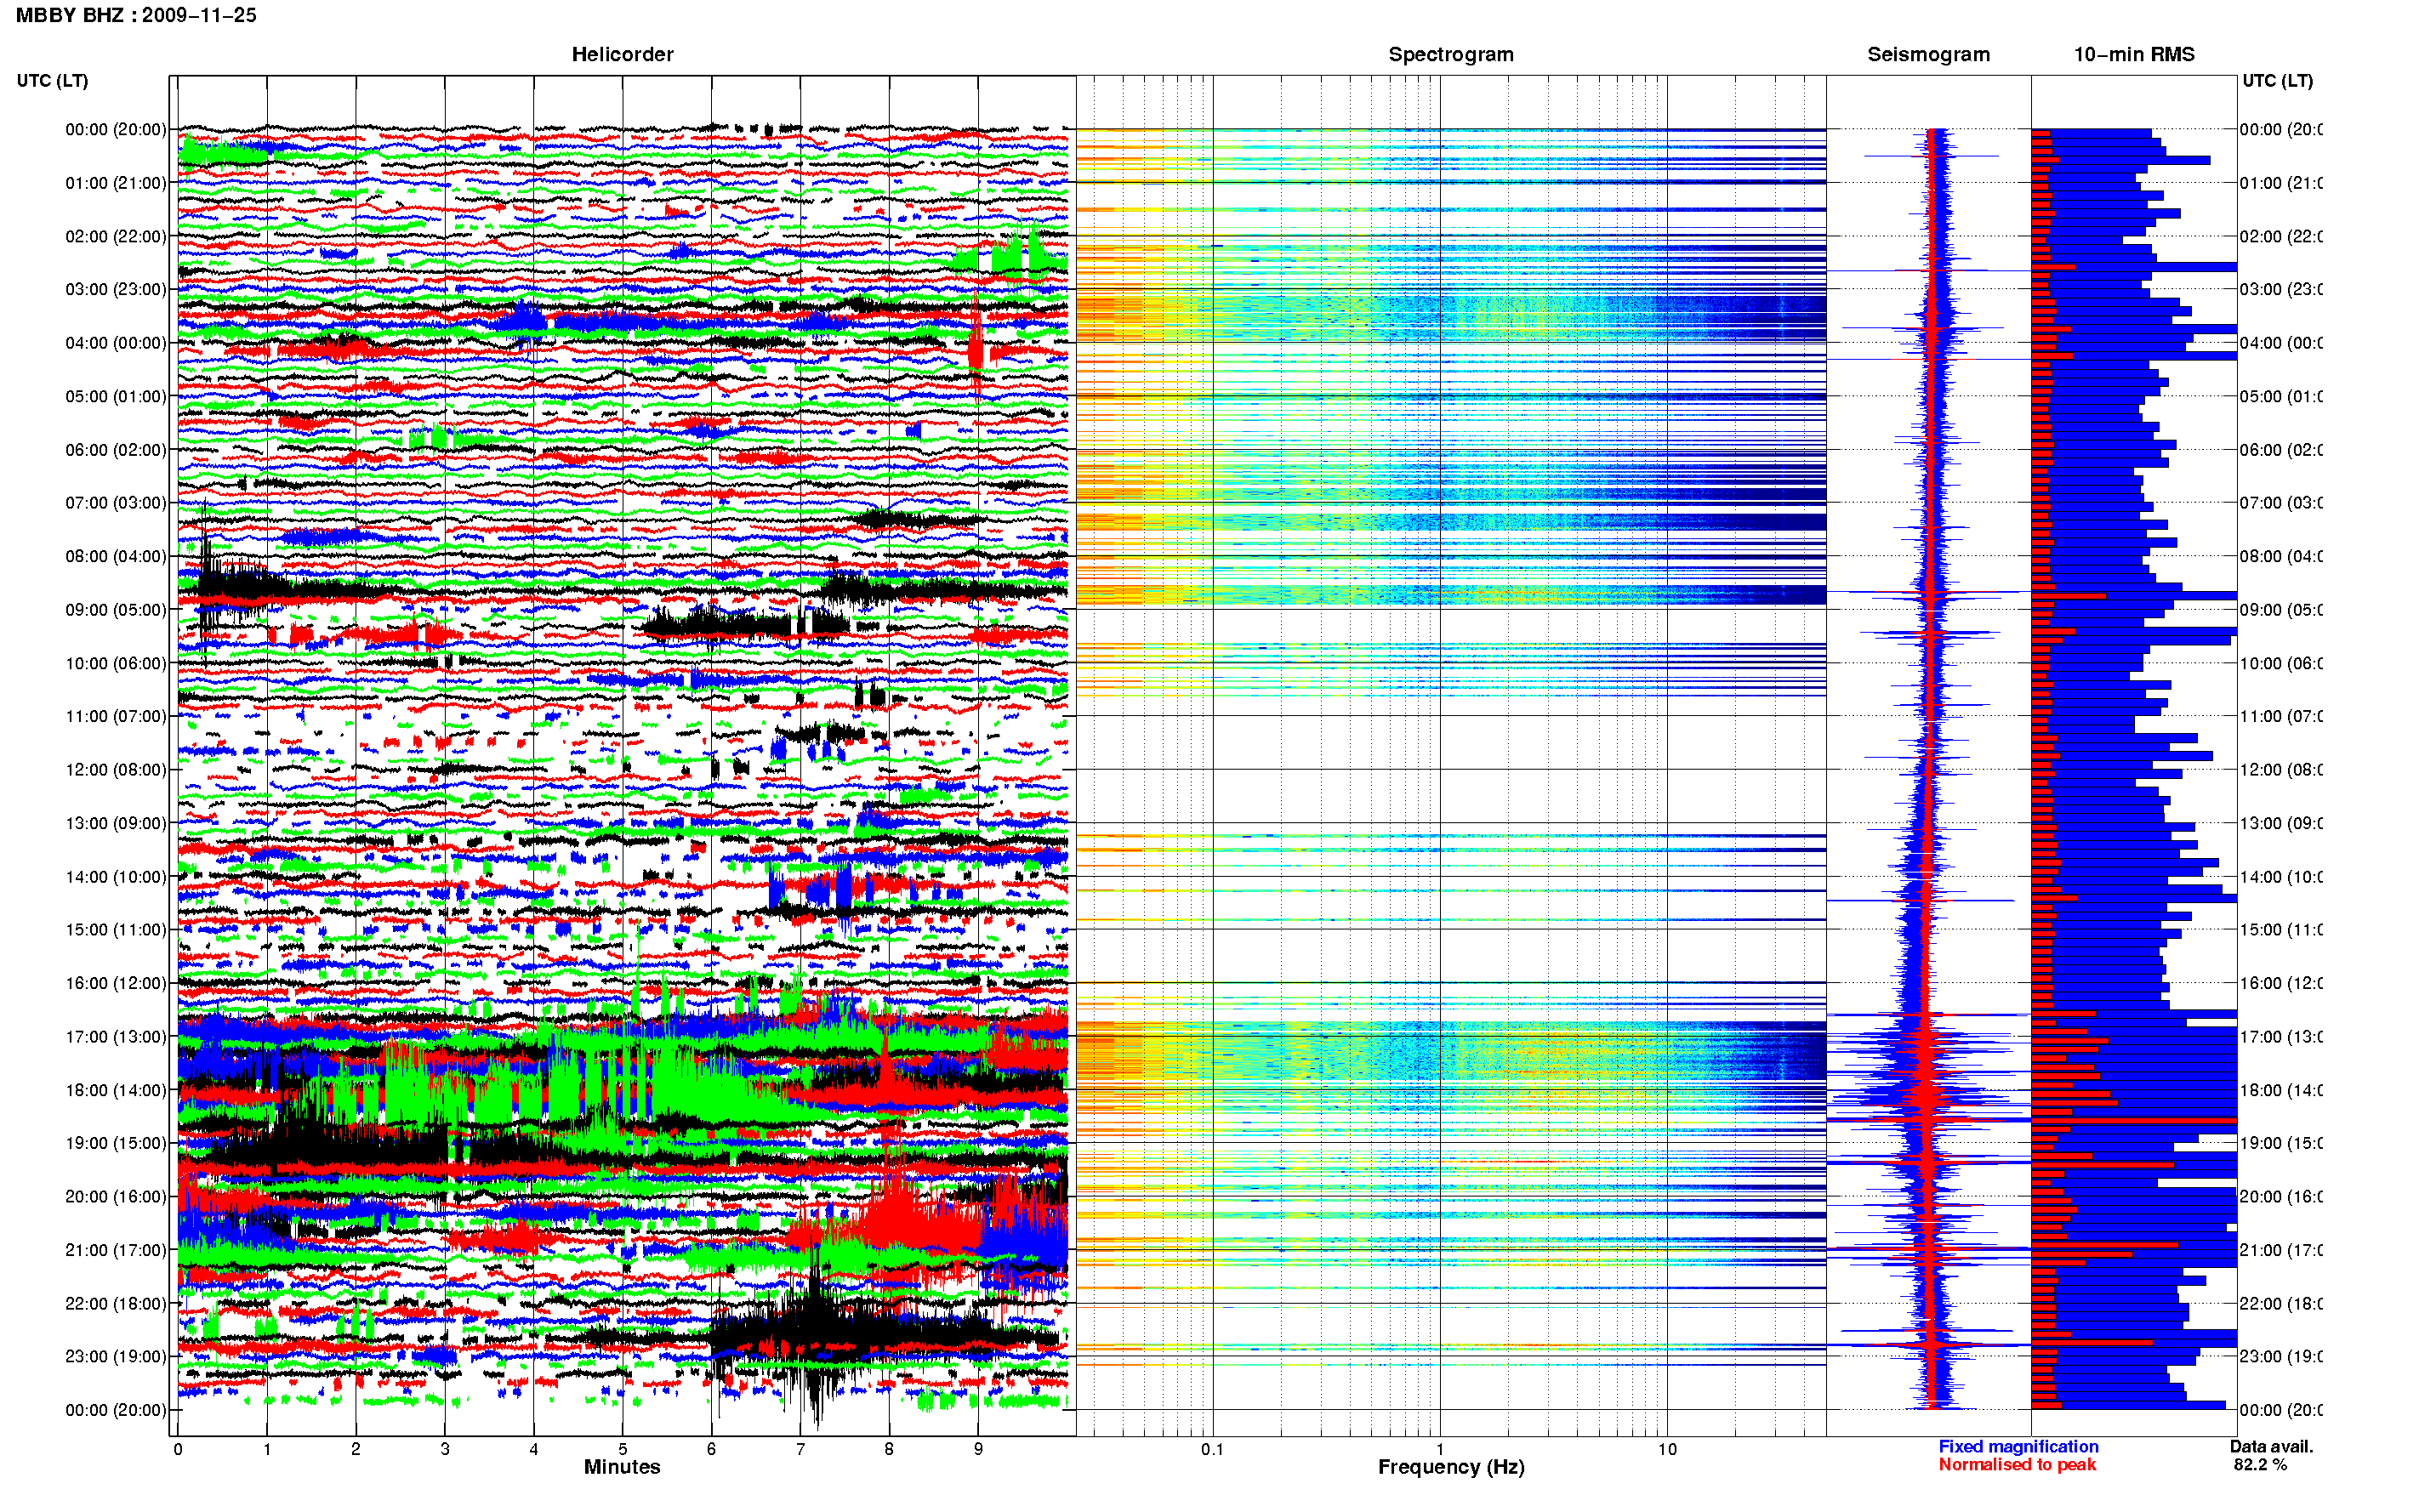
Task: Select the Seismogram panel heading
Action: (1929, 54)
